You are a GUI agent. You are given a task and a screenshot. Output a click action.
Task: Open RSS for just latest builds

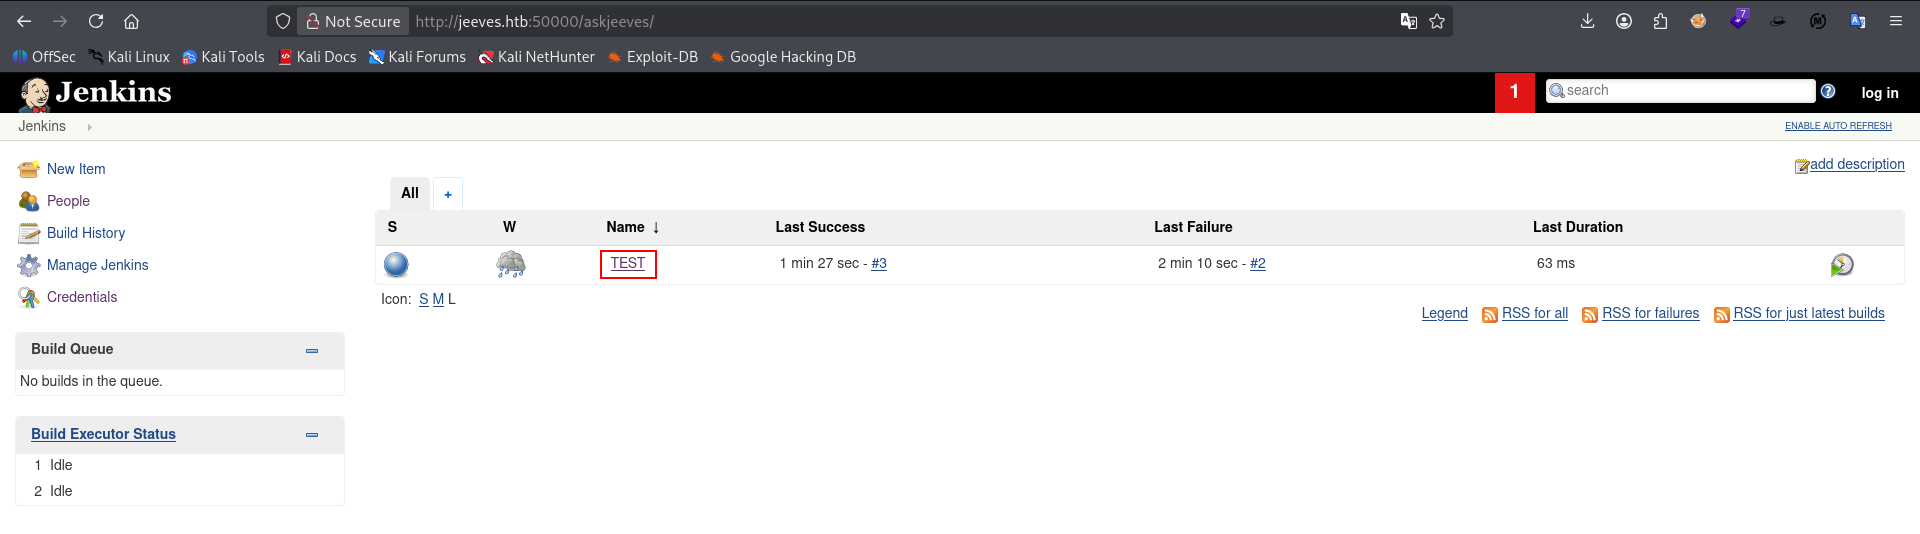coord(1809,313)
